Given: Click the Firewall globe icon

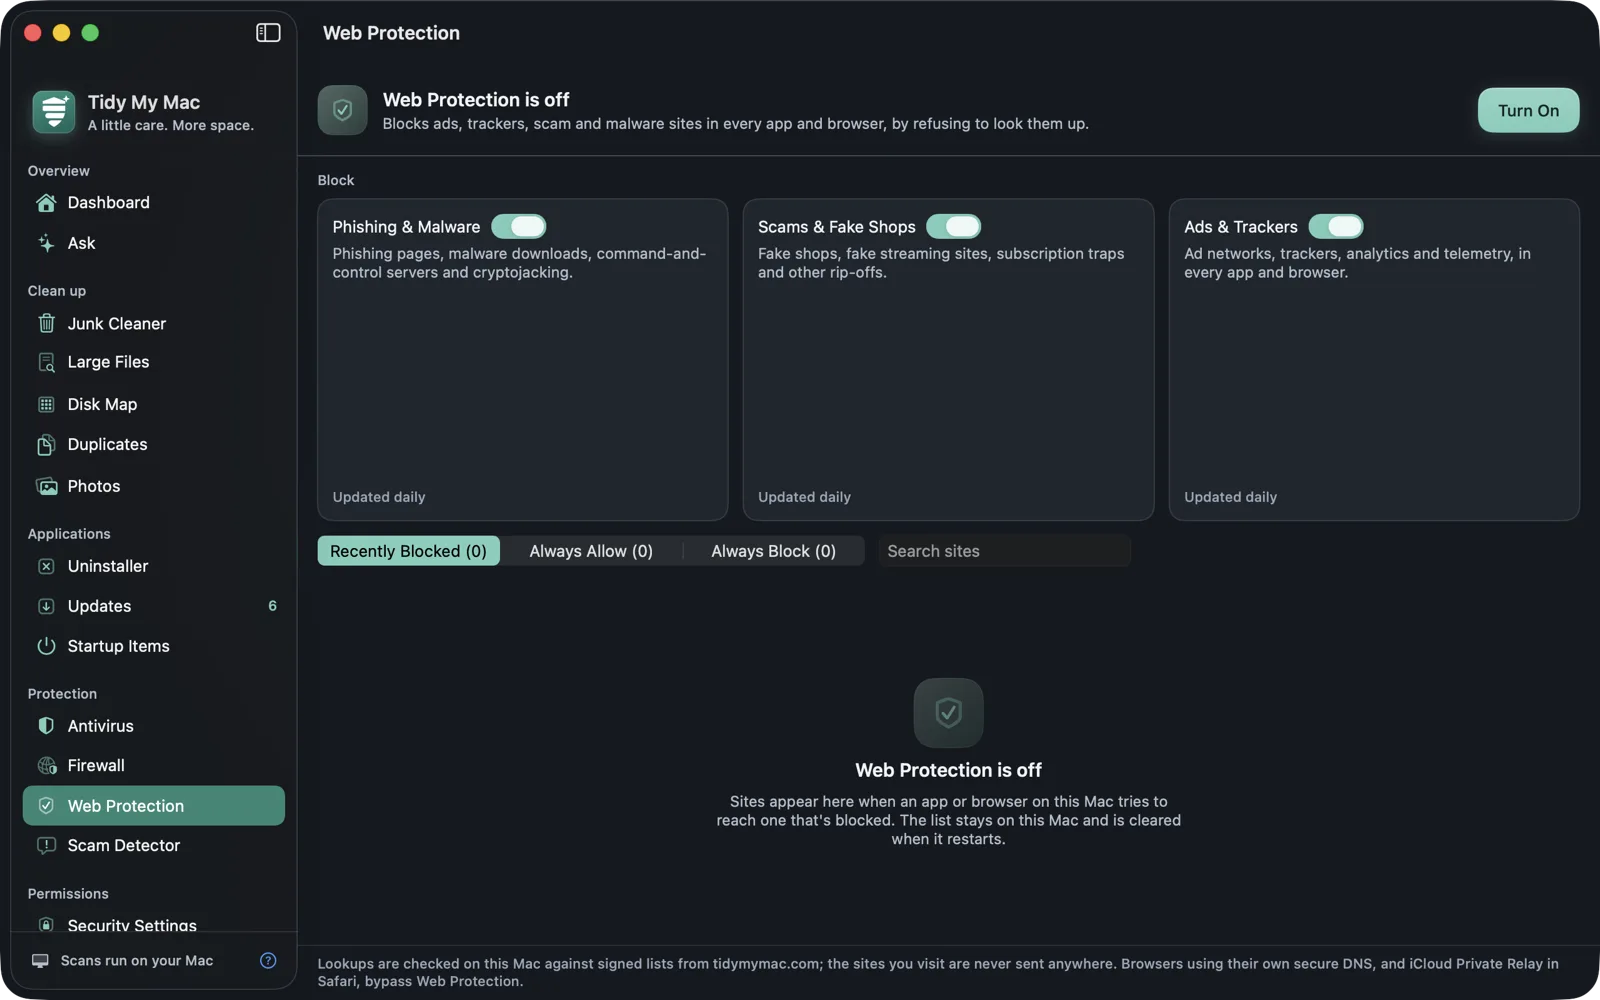Looking at the screenshot, I should tap(46, 766).
